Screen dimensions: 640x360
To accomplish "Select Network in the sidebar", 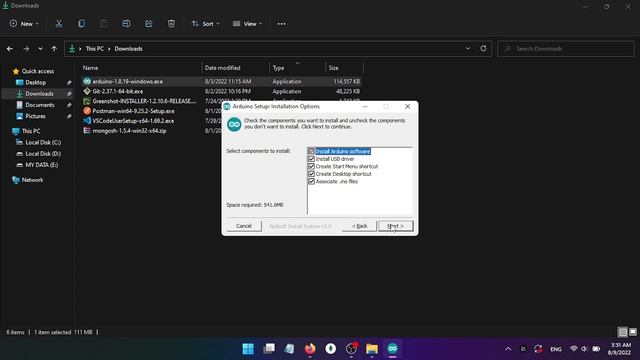I will [32, 180].
